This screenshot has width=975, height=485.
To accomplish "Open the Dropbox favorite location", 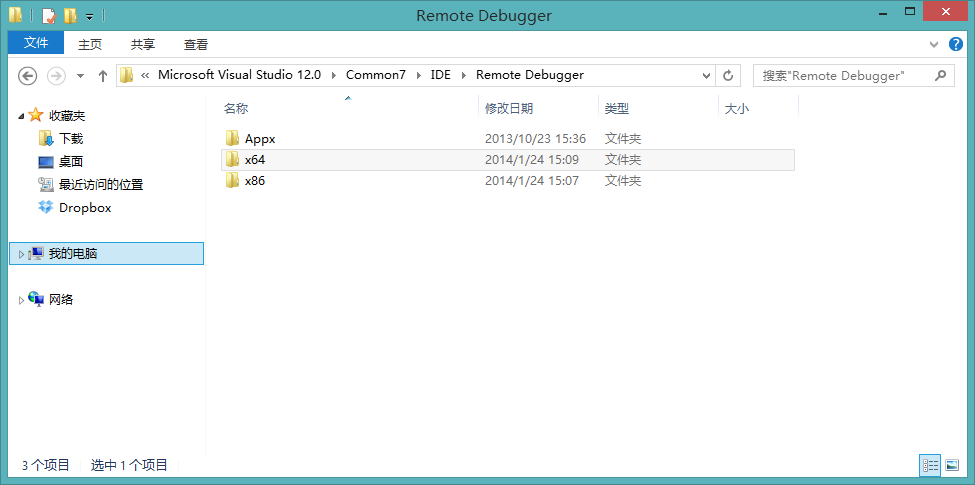I will coord(85,208).
